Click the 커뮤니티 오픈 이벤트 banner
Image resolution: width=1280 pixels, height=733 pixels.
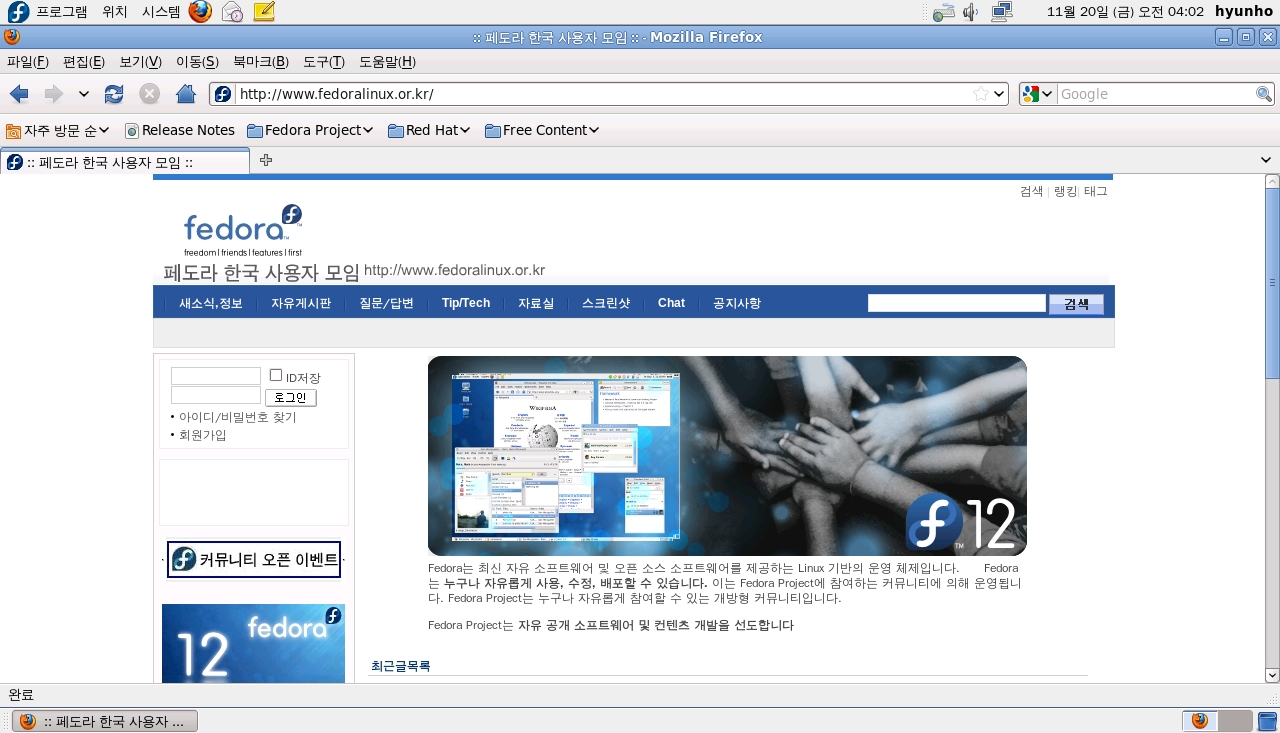click(254, 559)
